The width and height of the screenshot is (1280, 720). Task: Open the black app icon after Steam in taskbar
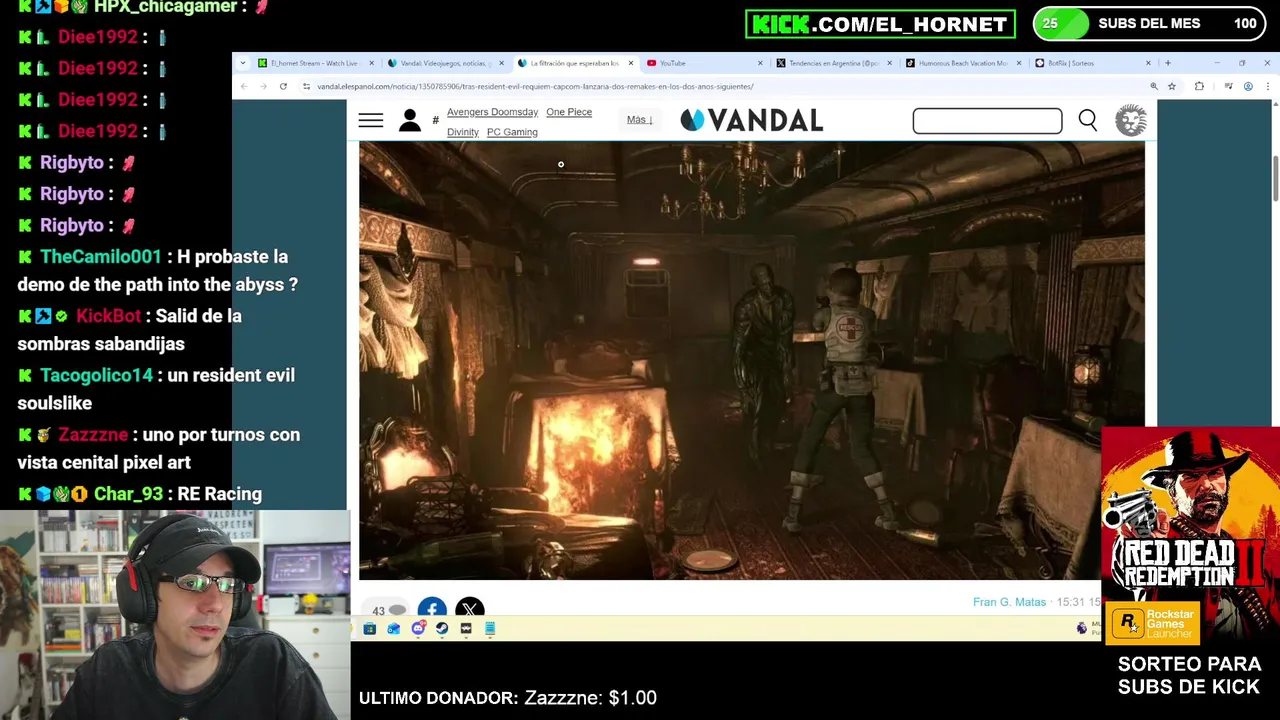coord(466,629)
